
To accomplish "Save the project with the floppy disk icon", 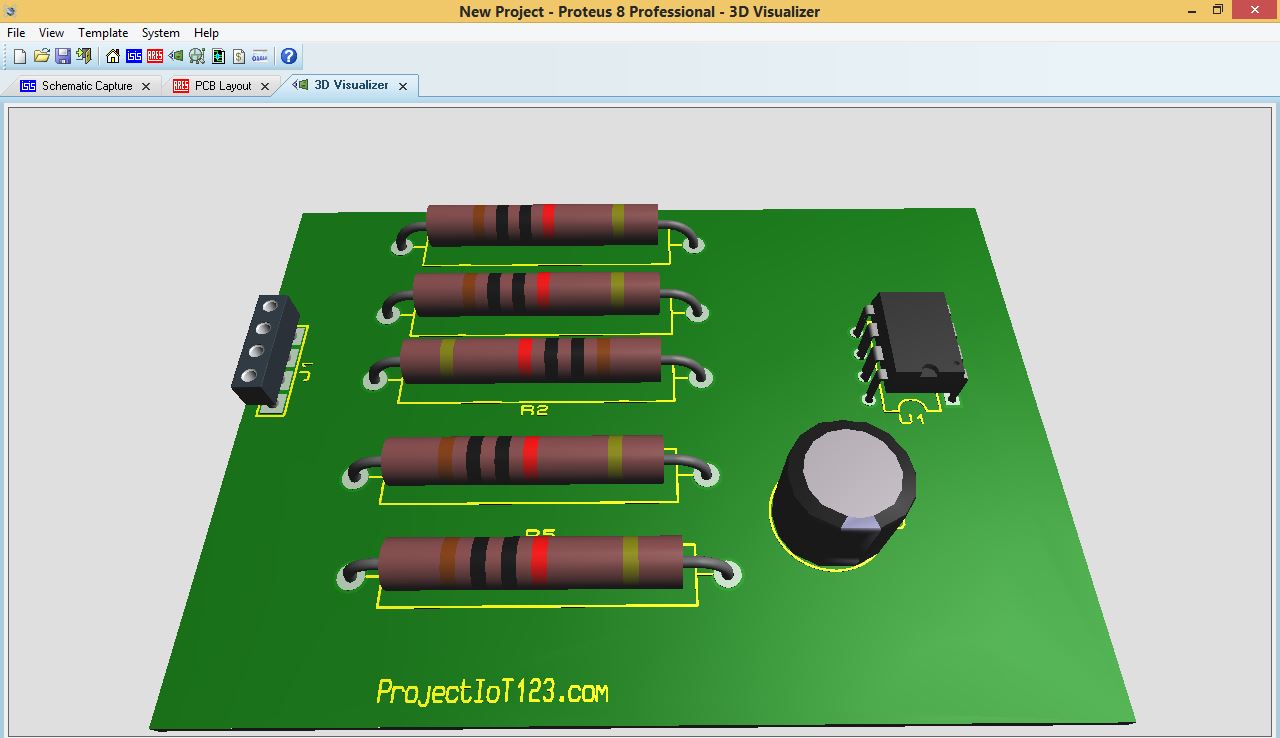I will point(63,56).
